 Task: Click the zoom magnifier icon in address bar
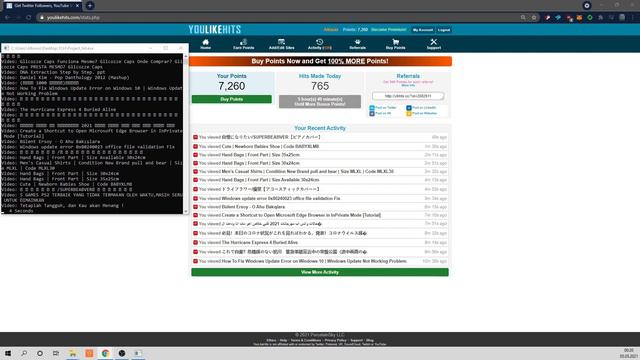(x=523, y=18)
